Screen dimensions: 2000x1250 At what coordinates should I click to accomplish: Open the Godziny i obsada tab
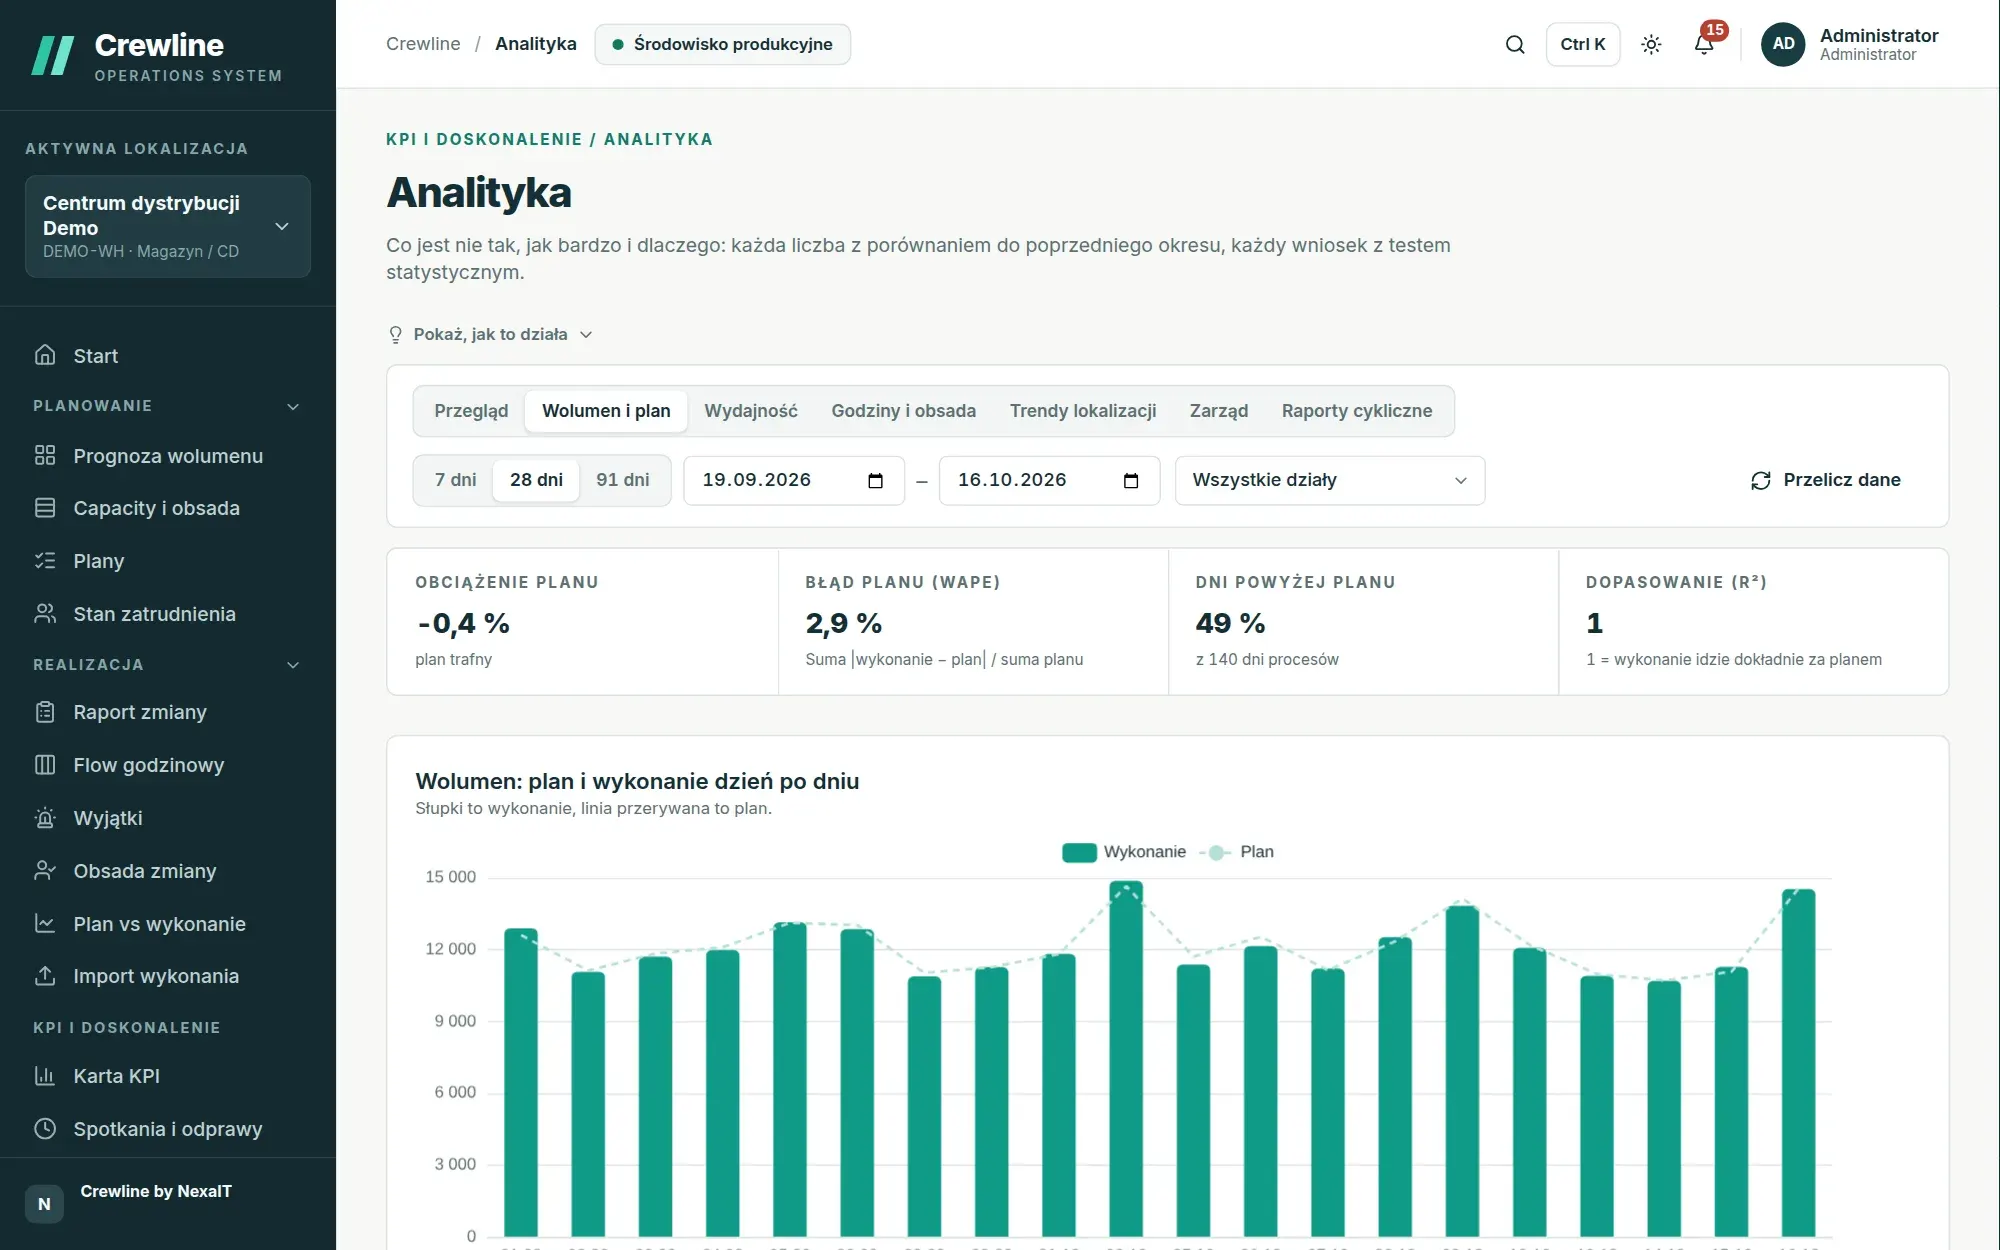click(x=904, y=411)
